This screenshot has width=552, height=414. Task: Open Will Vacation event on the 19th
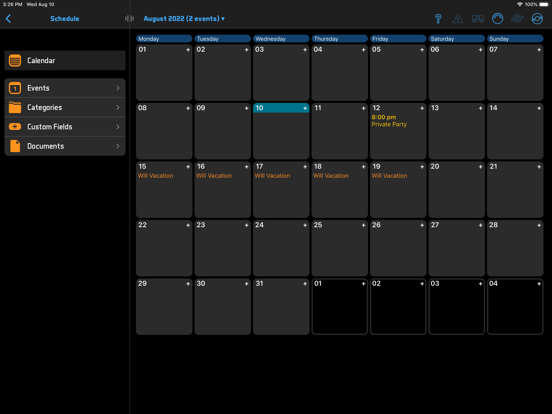pos(389,176)
